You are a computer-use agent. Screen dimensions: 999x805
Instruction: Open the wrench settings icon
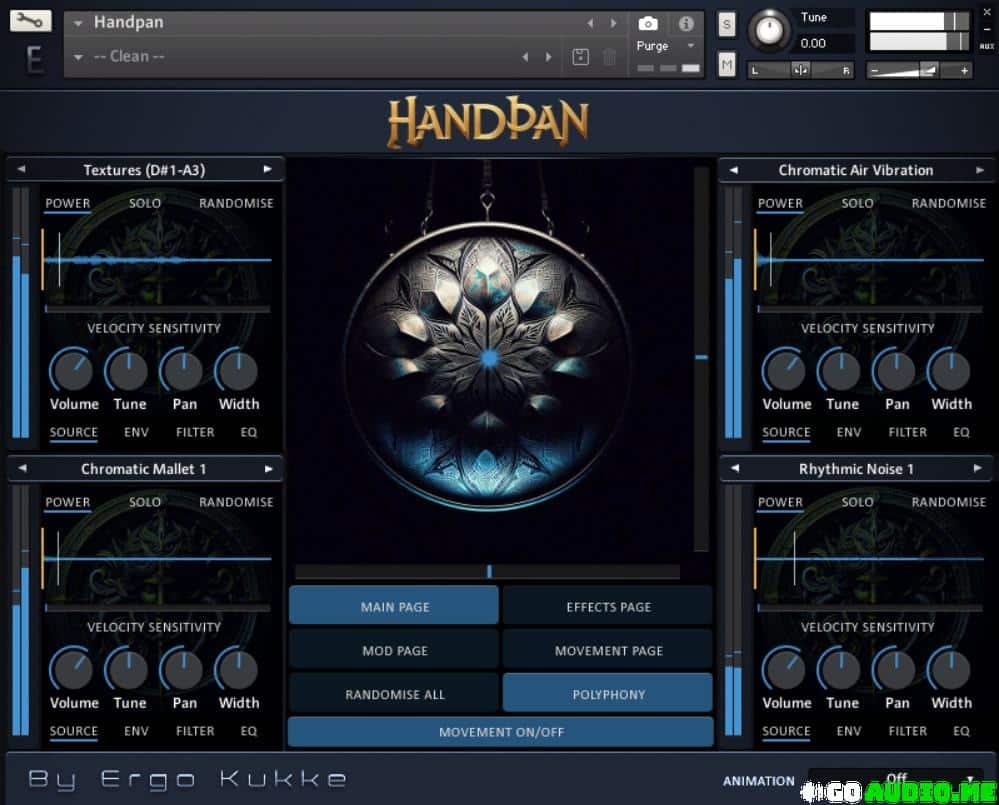[31, 20]
